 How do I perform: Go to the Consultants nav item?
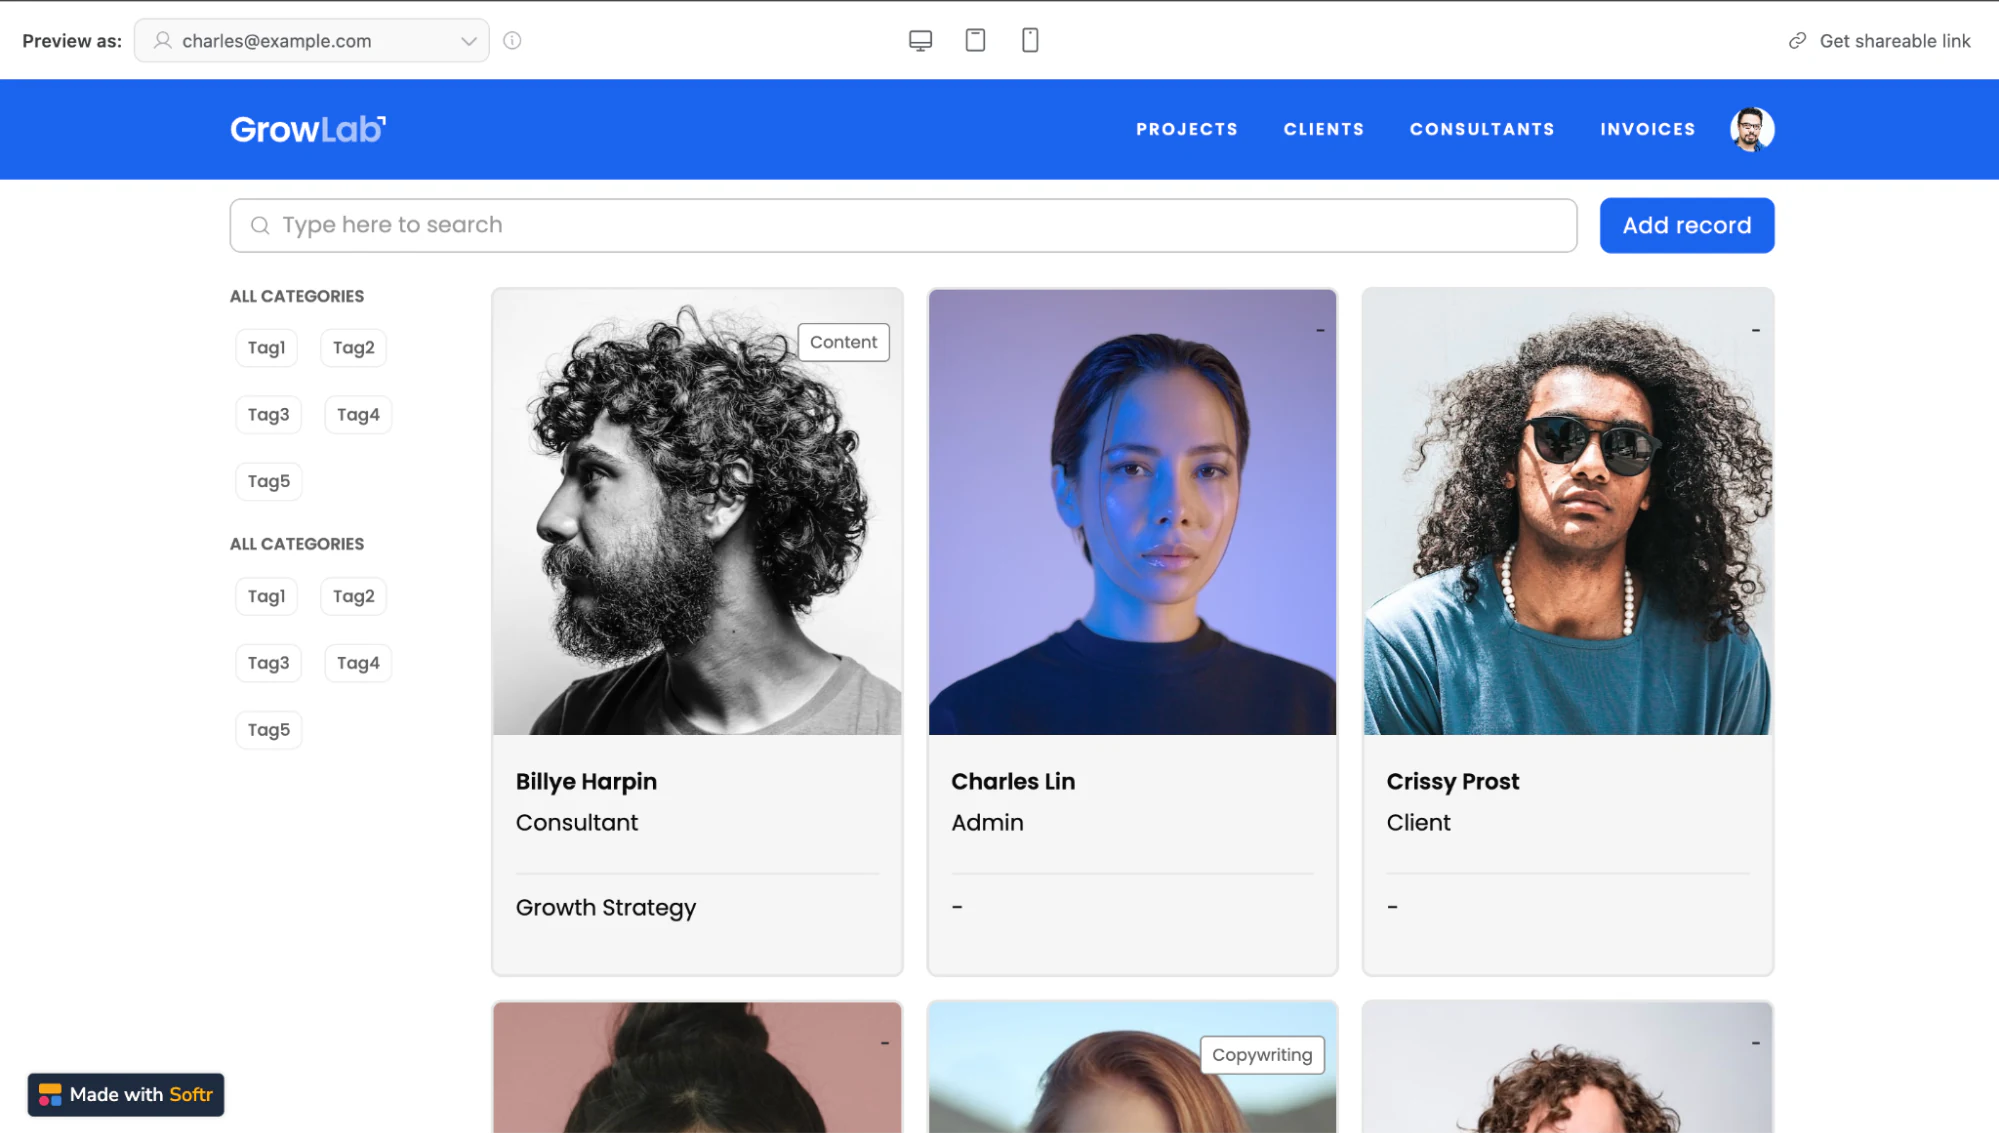click(1482, 129)
